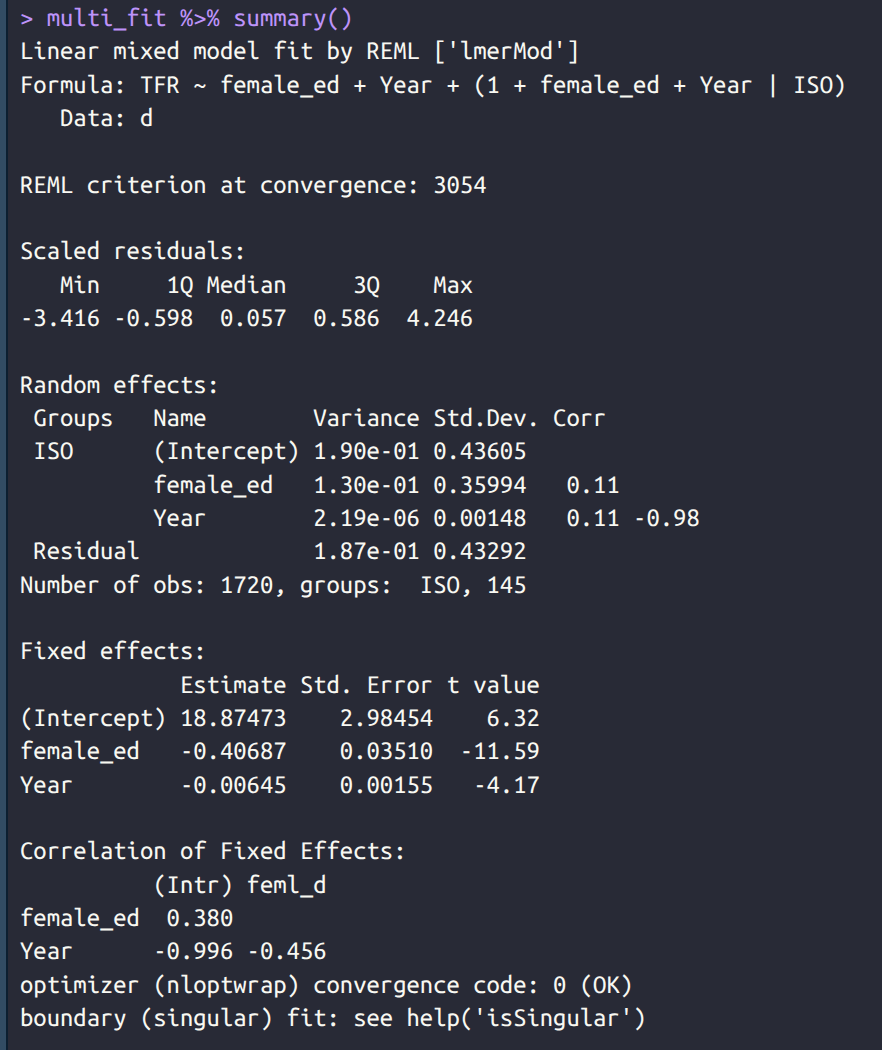This screenshot has width=882, height=1050.
Task: Click the -0.996 fixed effects correlation value
Action: (193, 951)
